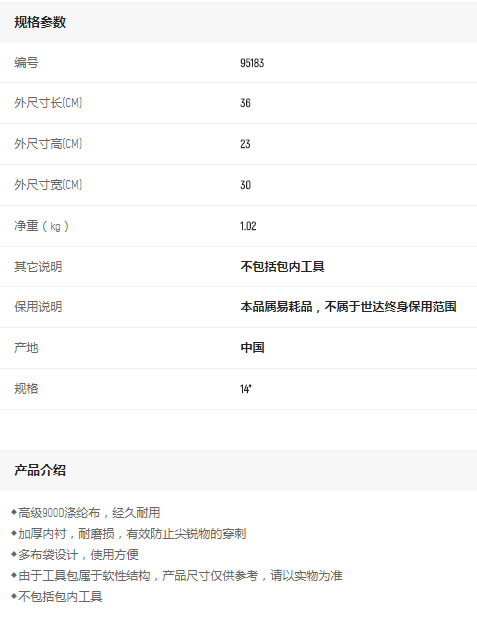Click the 多布袋设计 bullet line
Image resolution: width=477 pixels, height=618 pixels.
pos(75,555)
